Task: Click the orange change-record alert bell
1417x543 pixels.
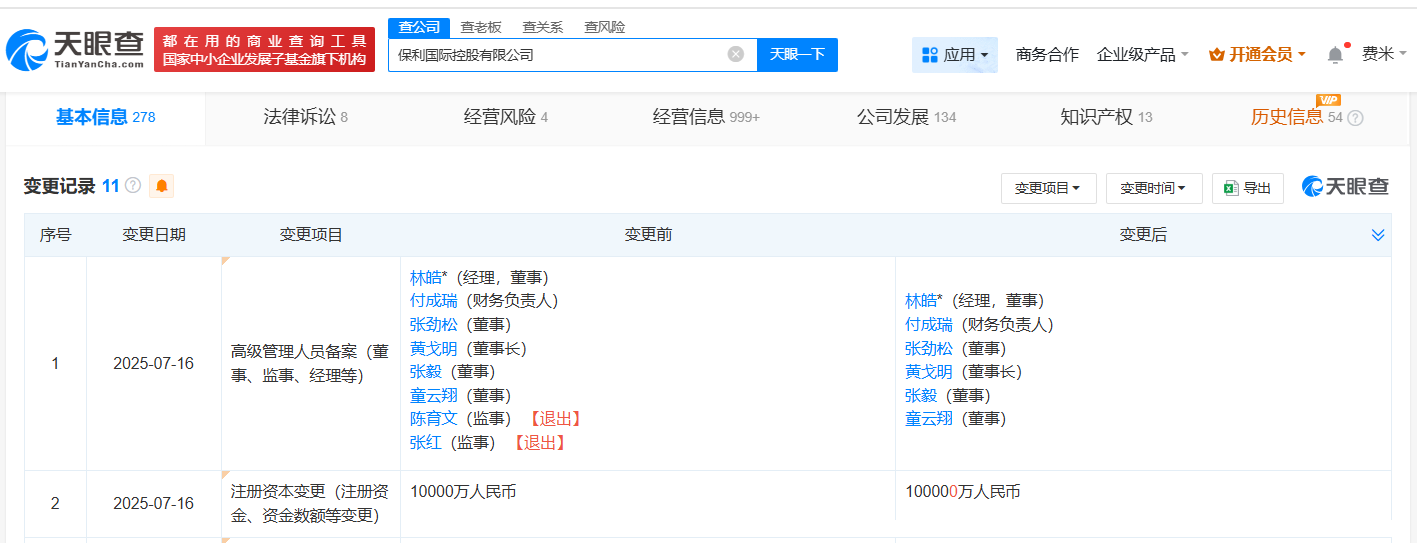Action: (x=161, y=186)
